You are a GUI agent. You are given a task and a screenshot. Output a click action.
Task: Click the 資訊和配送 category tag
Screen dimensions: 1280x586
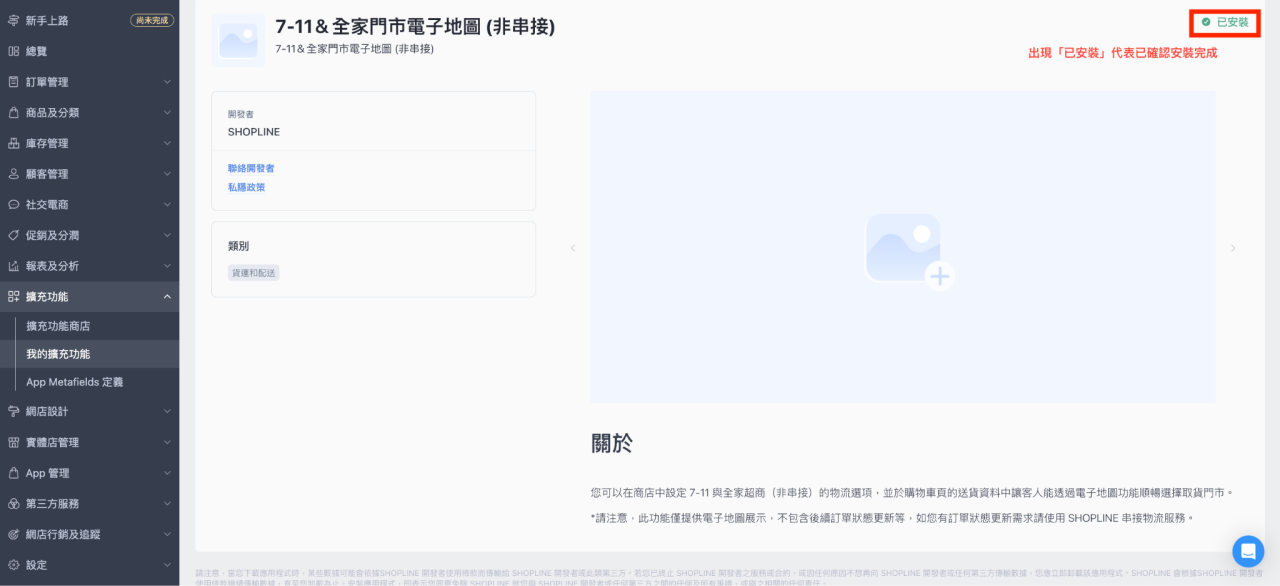[254, 272]
